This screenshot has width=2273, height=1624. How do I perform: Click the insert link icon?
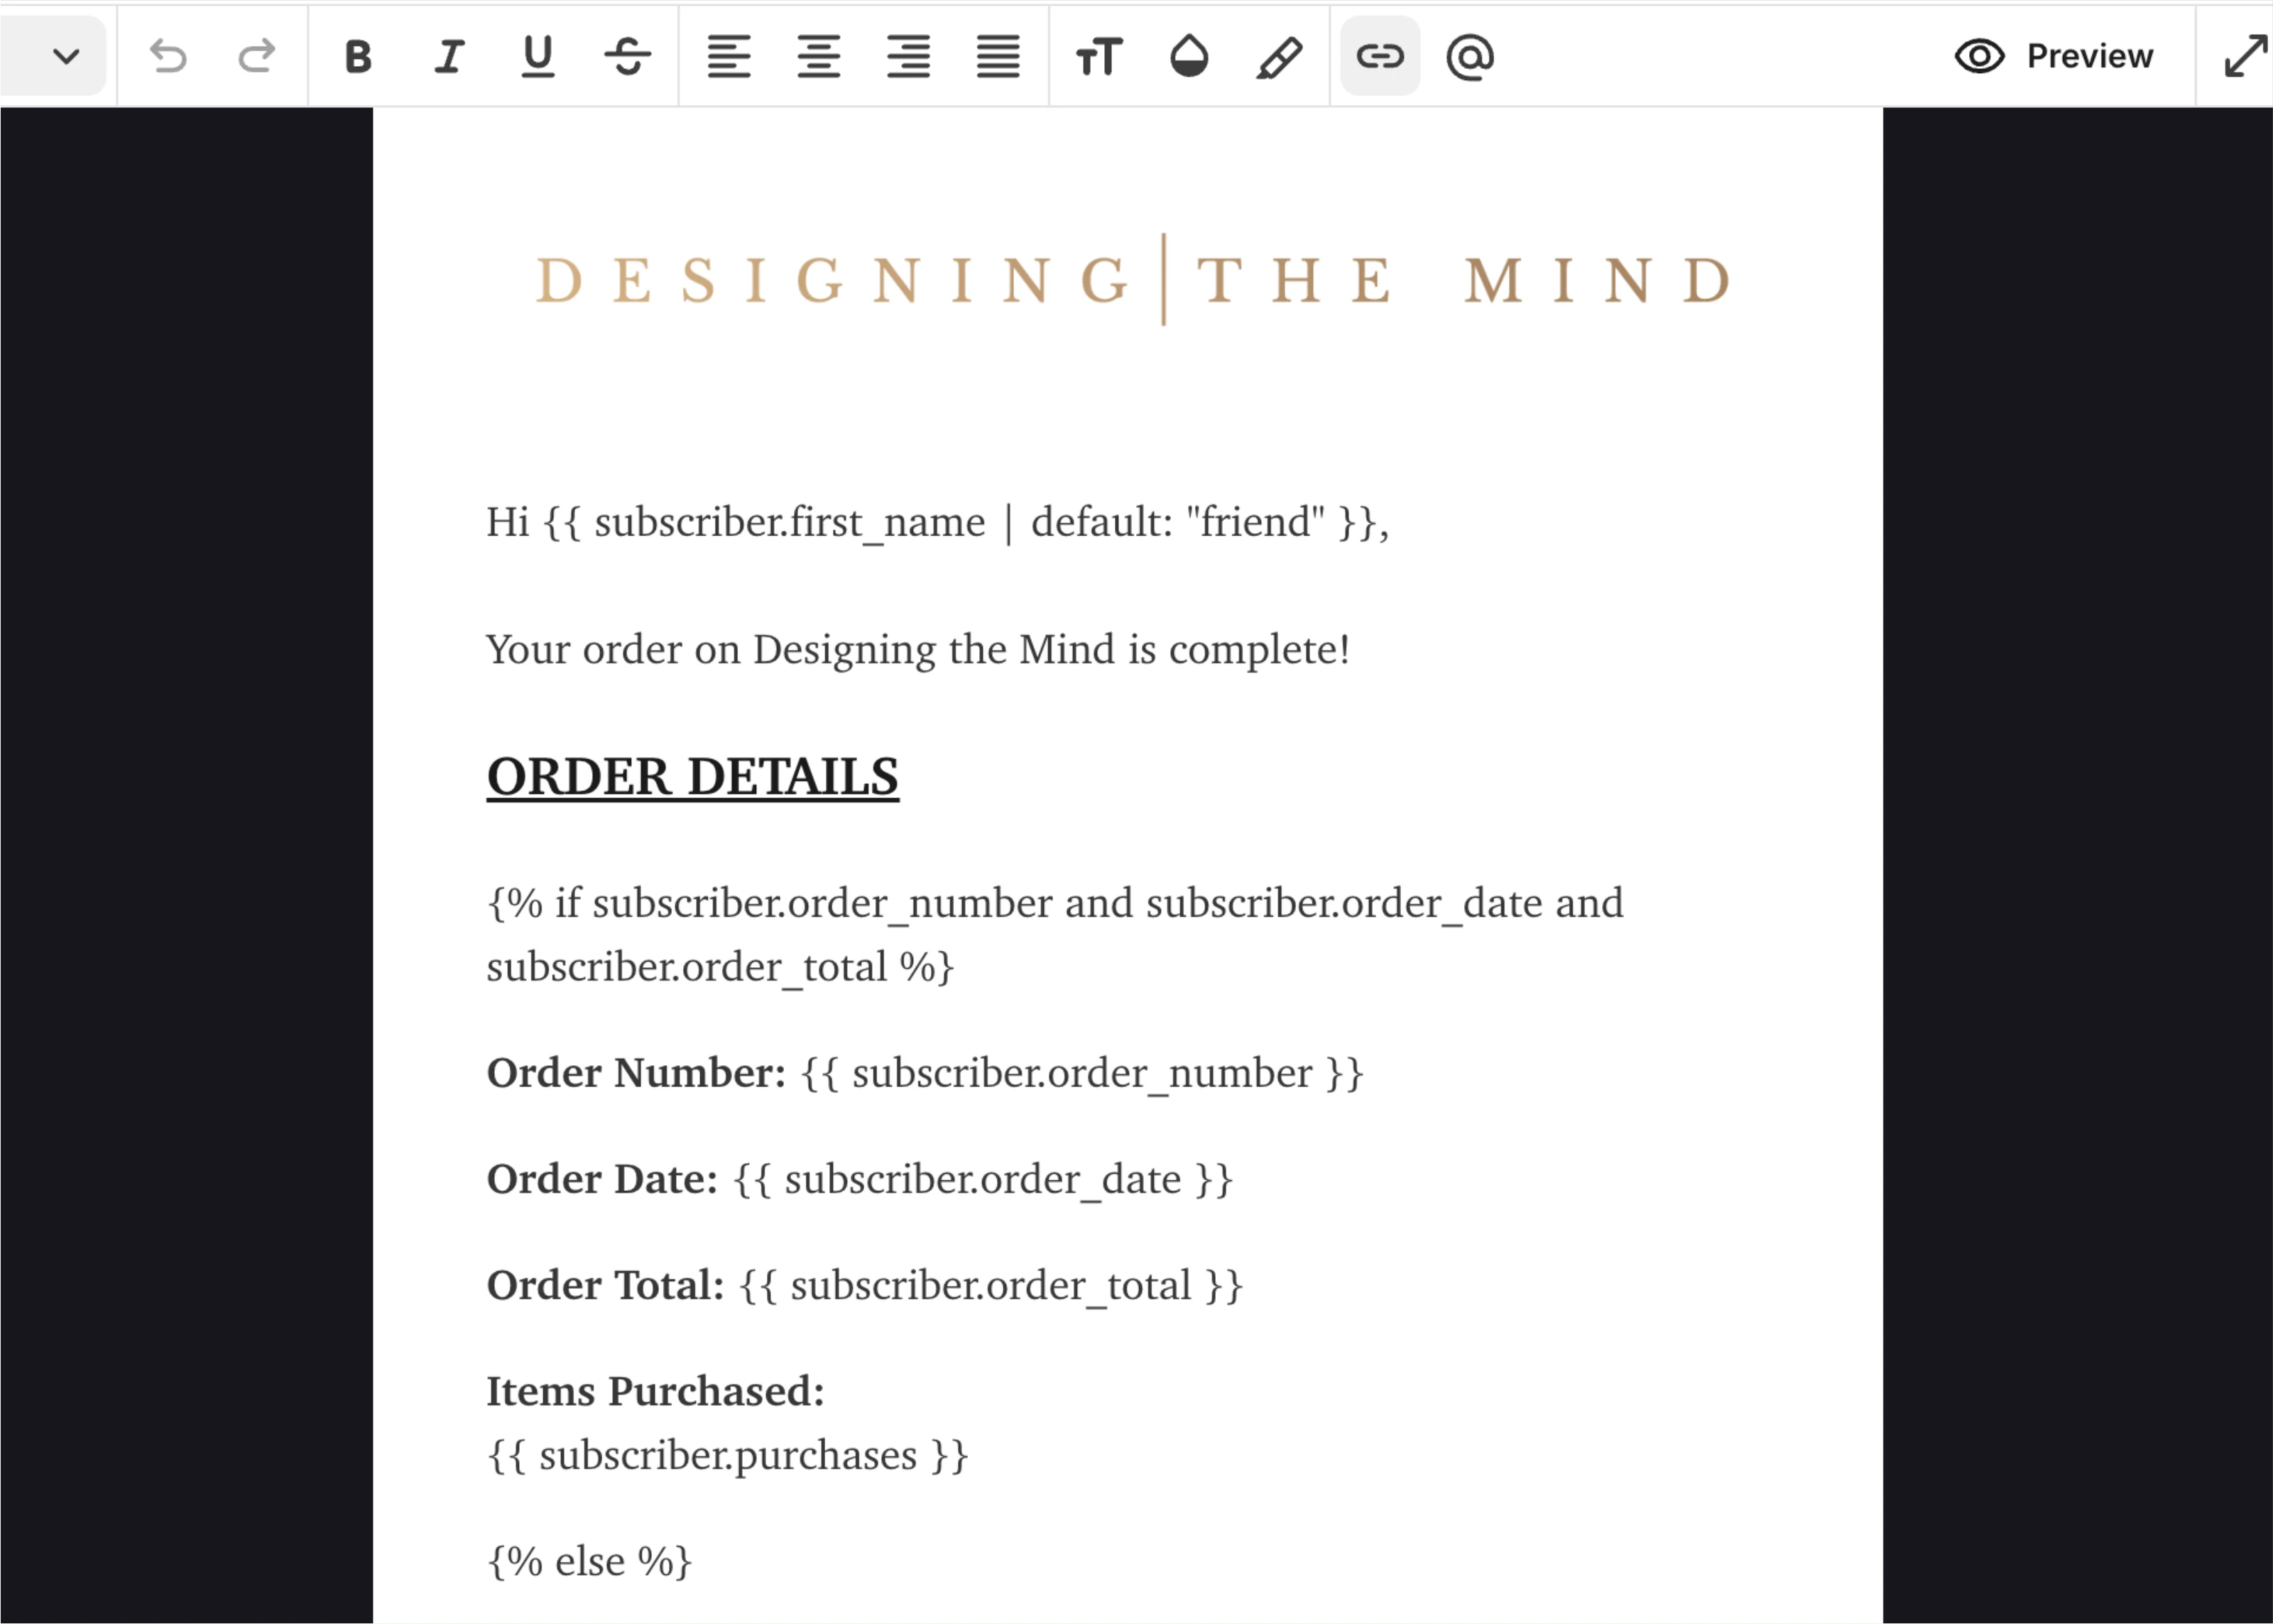tap(1379, 57)
